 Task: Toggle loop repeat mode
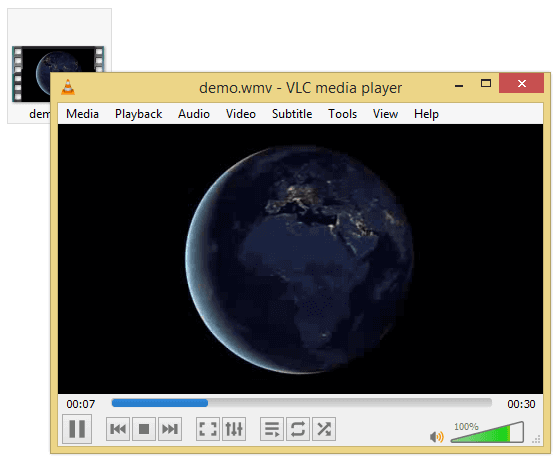click(298, 429)
